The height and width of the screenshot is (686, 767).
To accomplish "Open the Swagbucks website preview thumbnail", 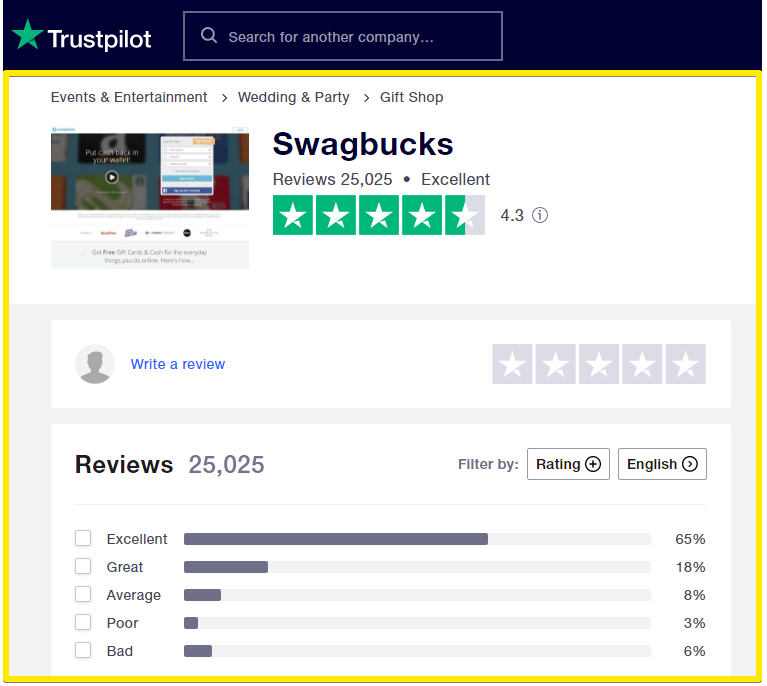I will 150,198.
